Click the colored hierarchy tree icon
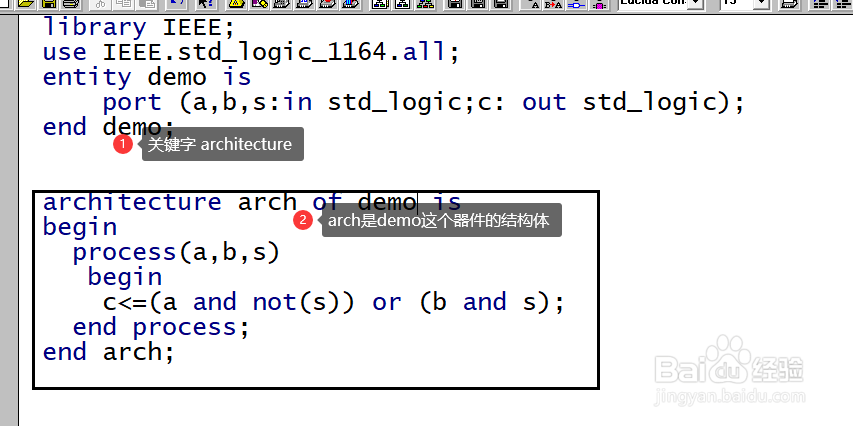The image size is (853, 426). 425,4
